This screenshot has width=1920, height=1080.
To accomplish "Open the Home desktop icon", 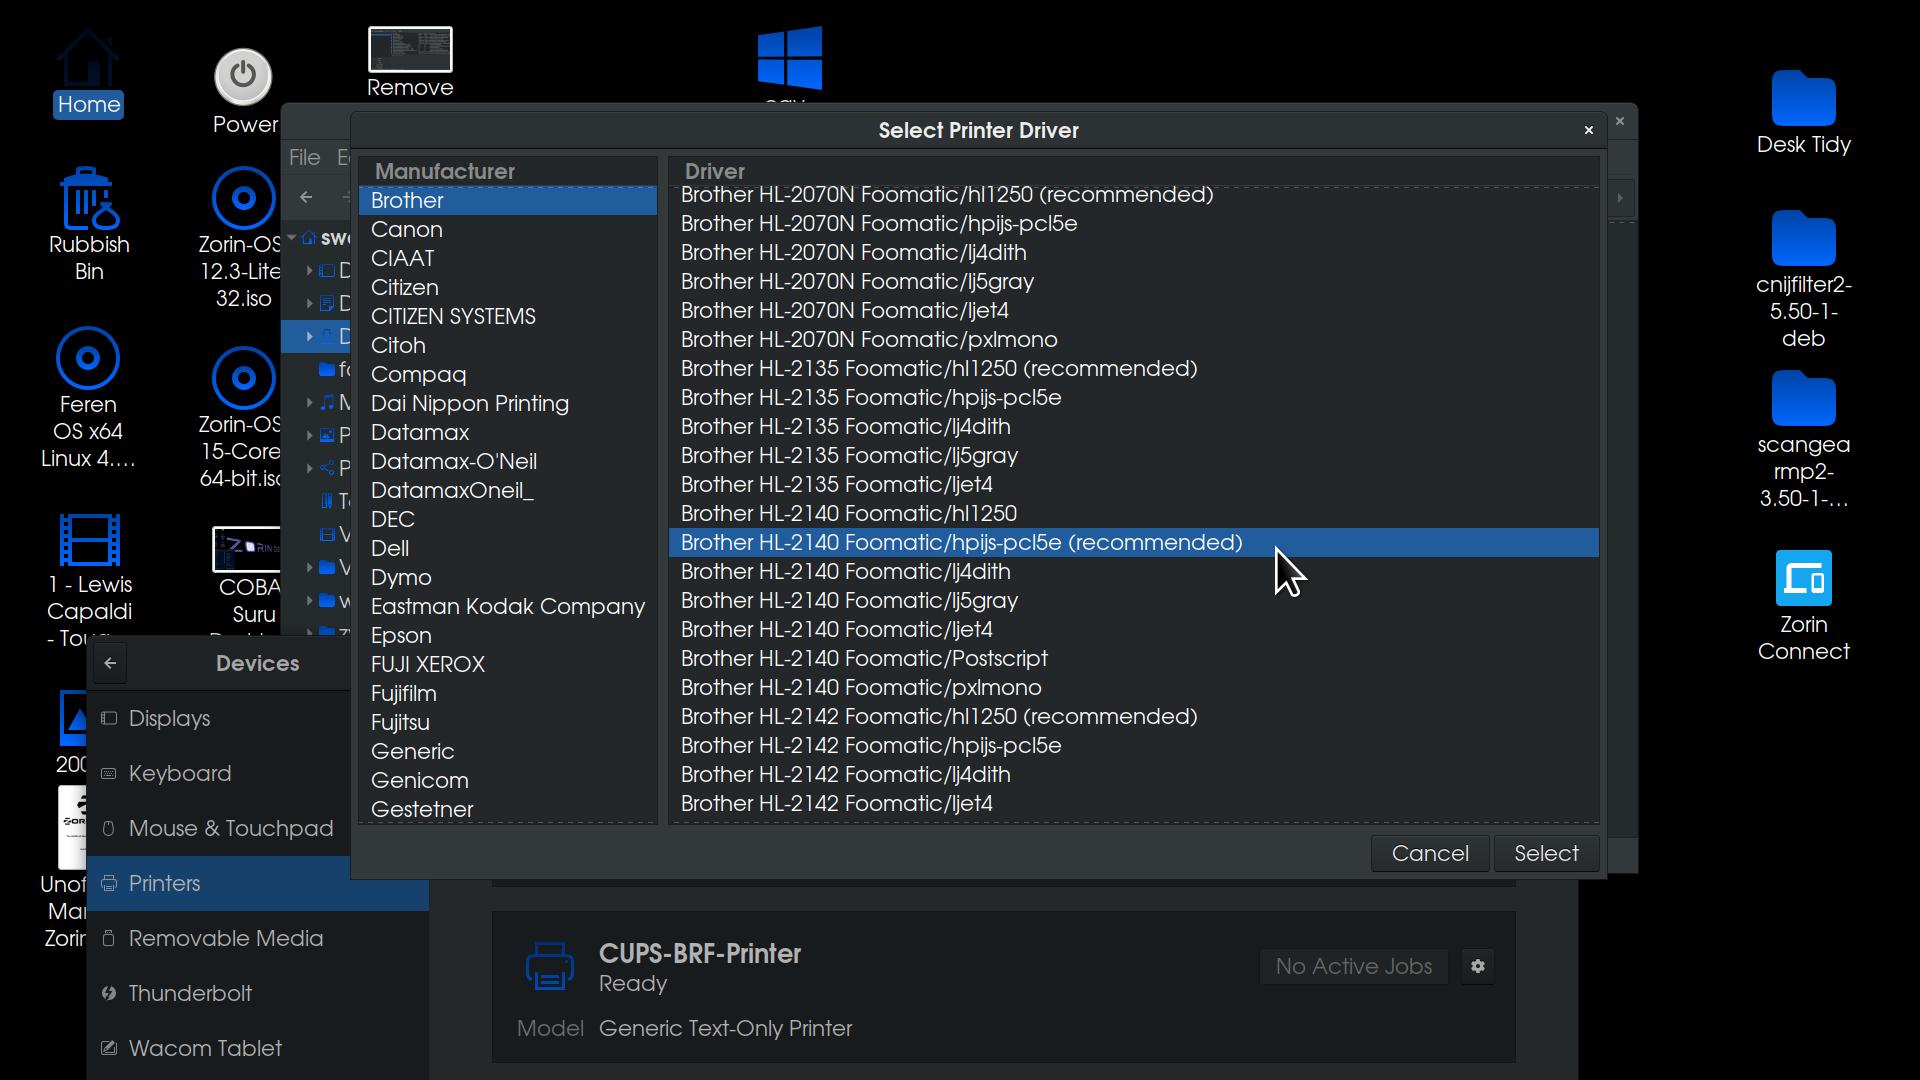I will [x=88, y=60].
